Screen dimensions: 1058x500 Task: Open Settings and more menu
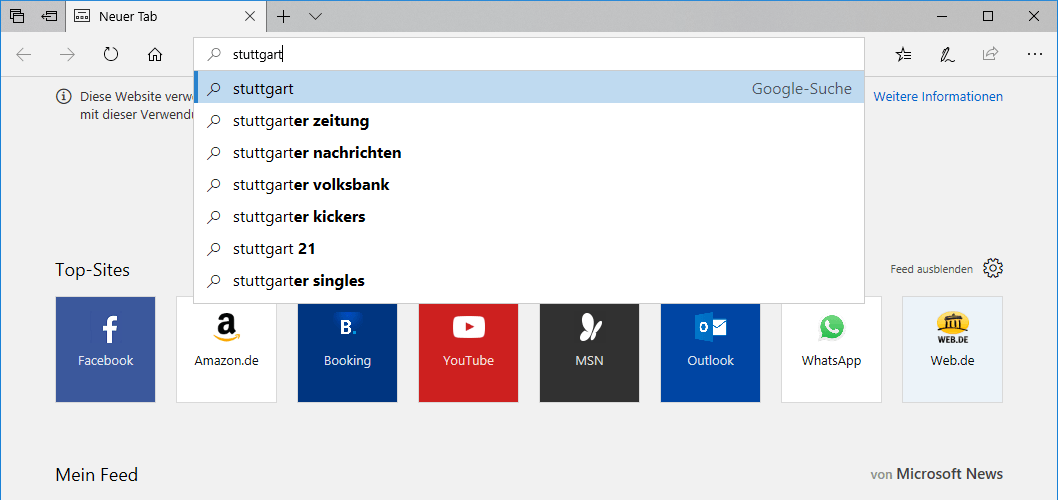point(1034,55)
